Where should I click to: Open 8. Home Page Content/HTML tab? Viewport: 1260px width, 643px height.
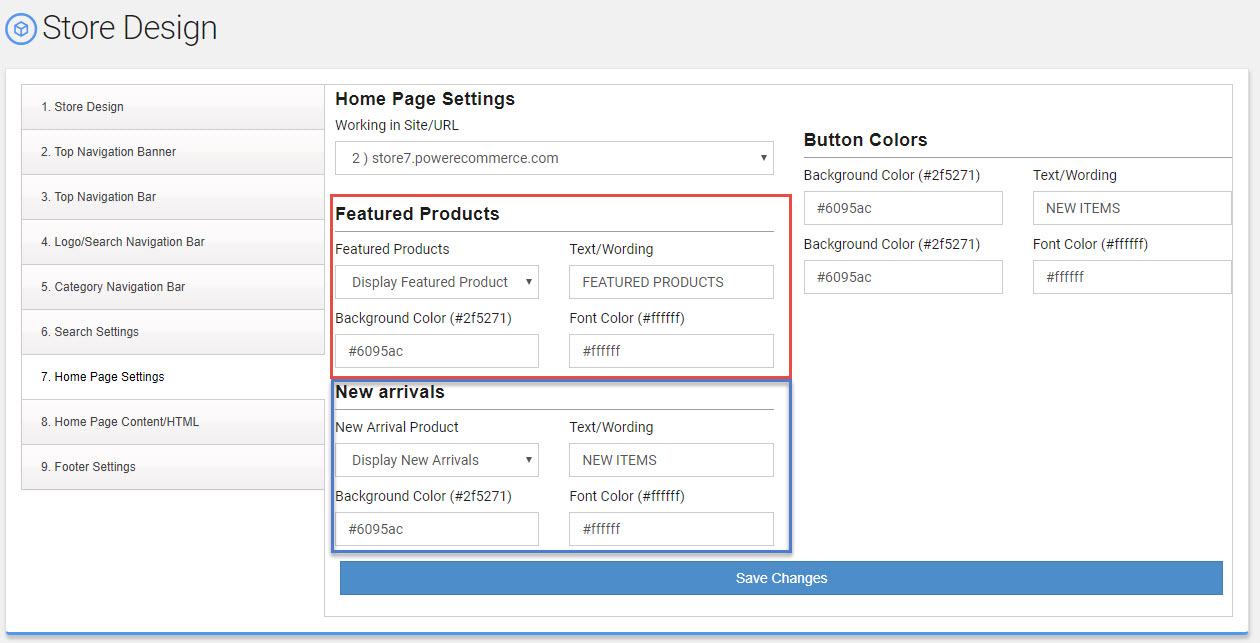[172, 422]
